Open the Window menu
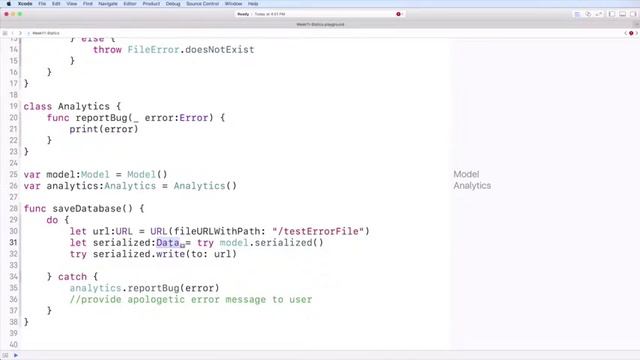This screenshot has height=360, width=640. coord(233,4)
